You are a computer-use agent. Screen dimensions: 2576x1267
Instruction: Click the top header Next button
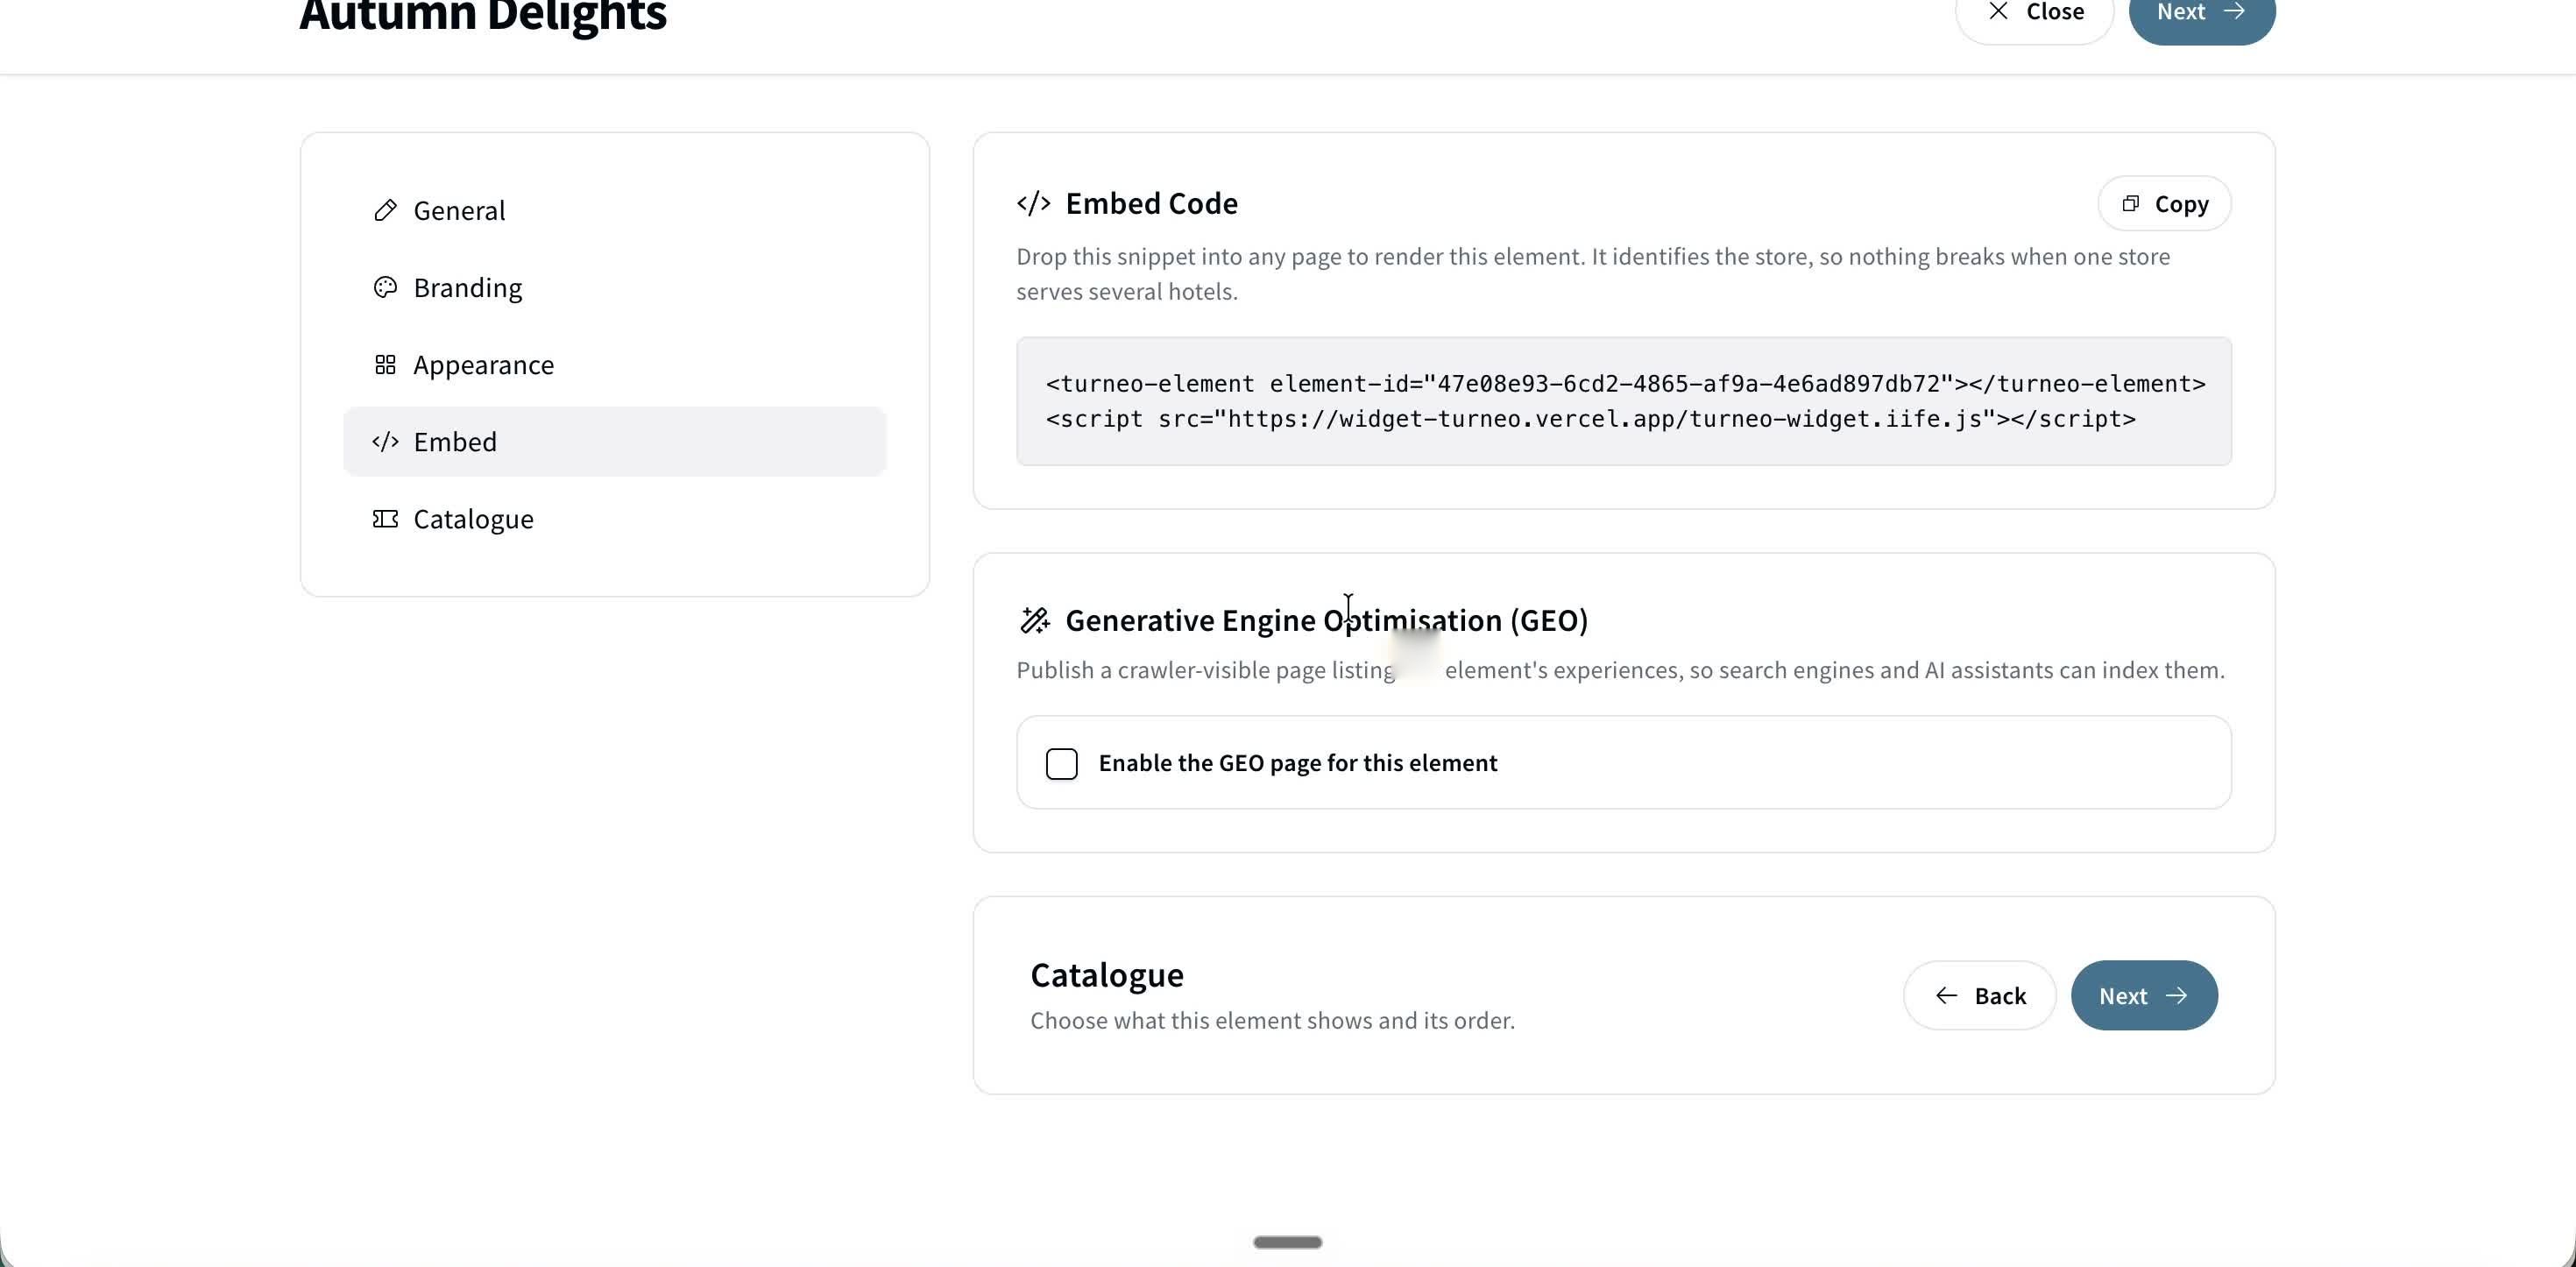pos(2201,13)
